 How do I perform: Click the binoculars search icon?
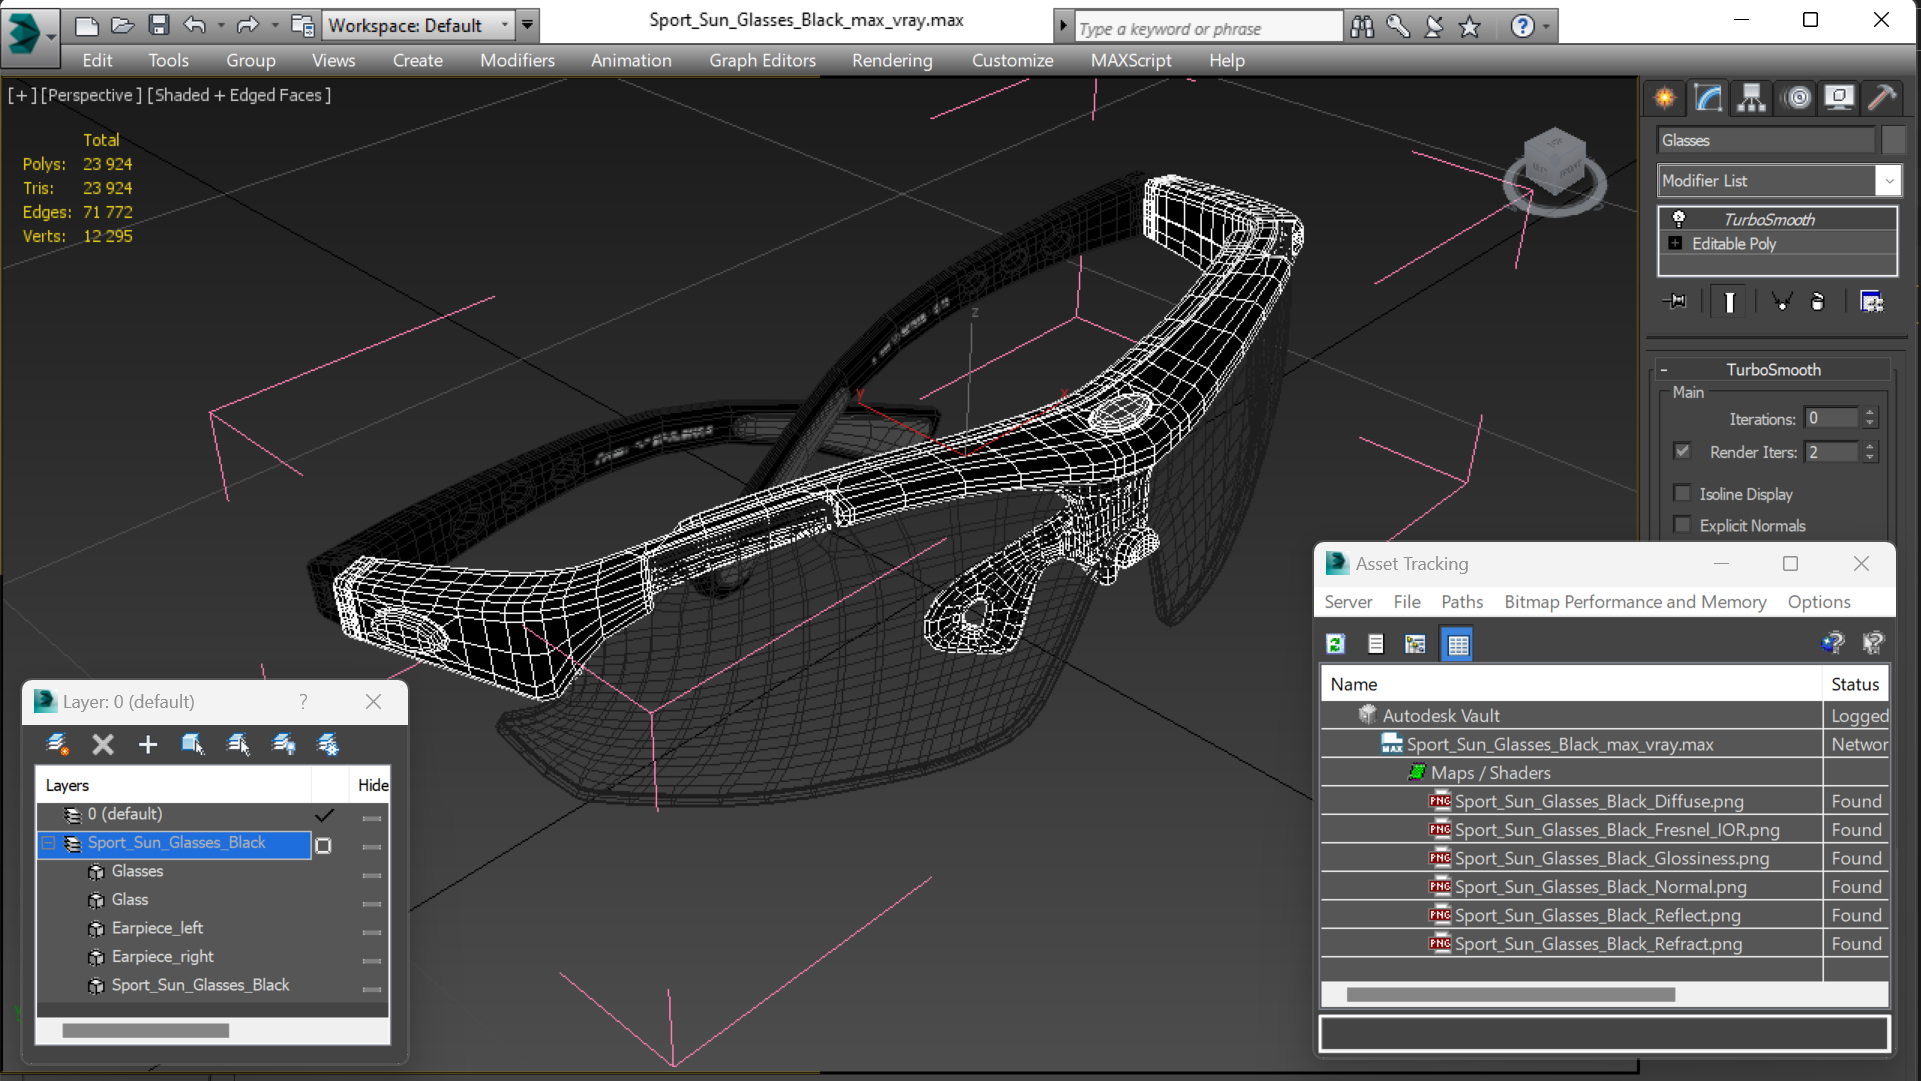pos(1362,27)
